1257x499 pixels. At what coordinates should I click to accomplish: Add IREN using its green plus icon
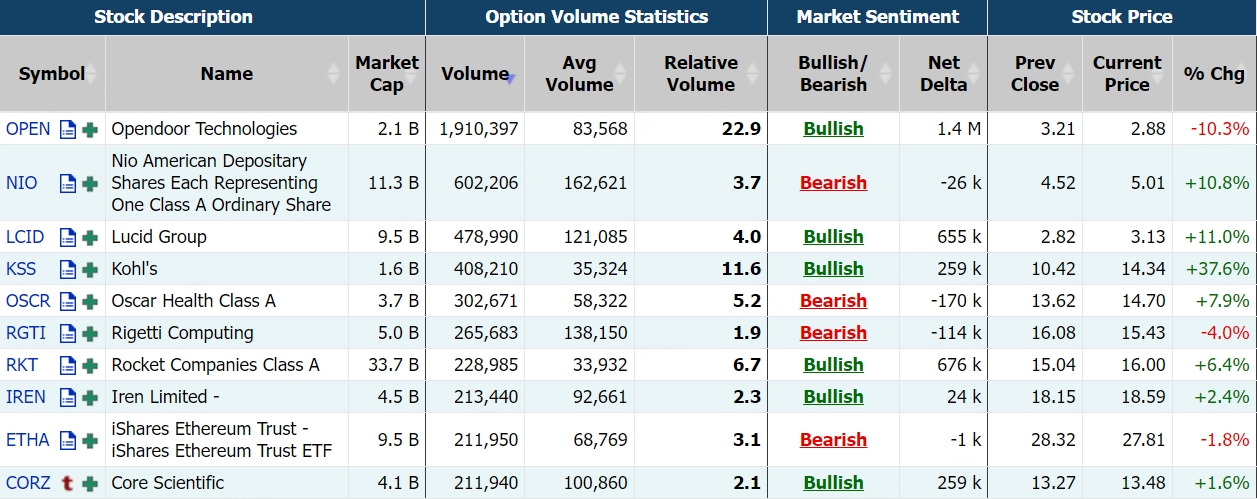[90, 397]
